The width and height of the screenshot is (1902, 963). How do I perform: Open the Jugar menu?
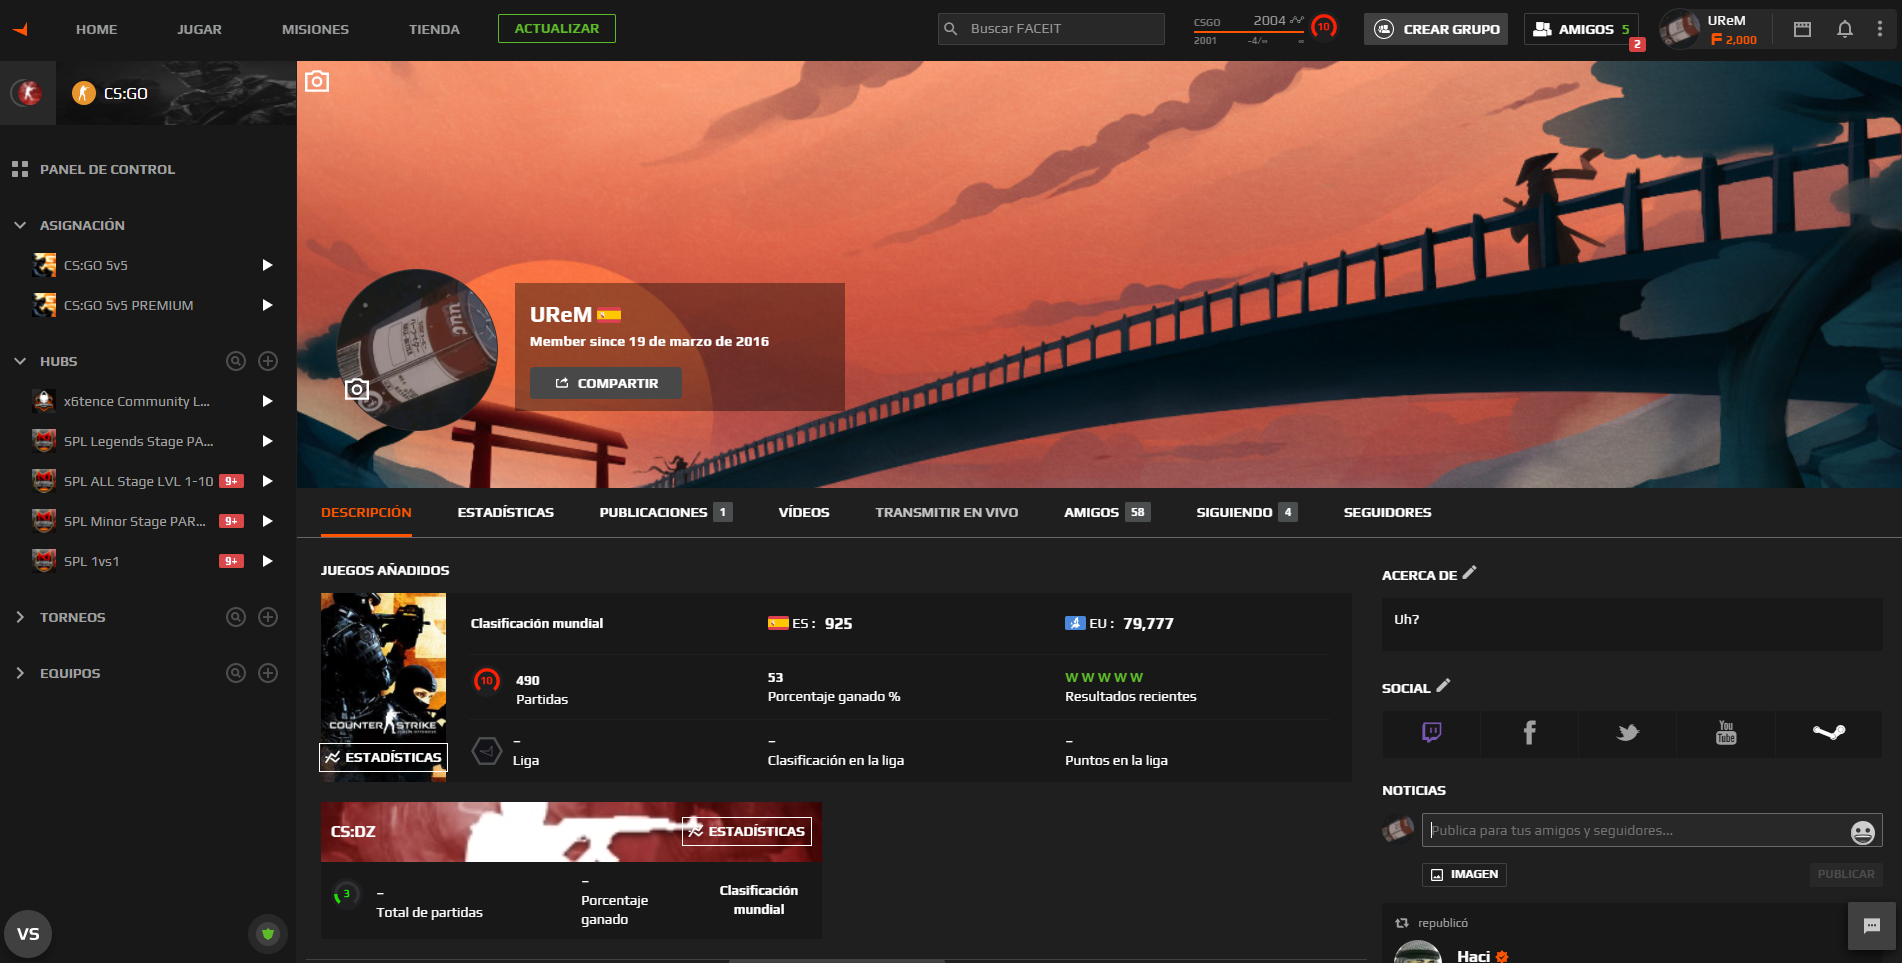[x=199, y=29]
